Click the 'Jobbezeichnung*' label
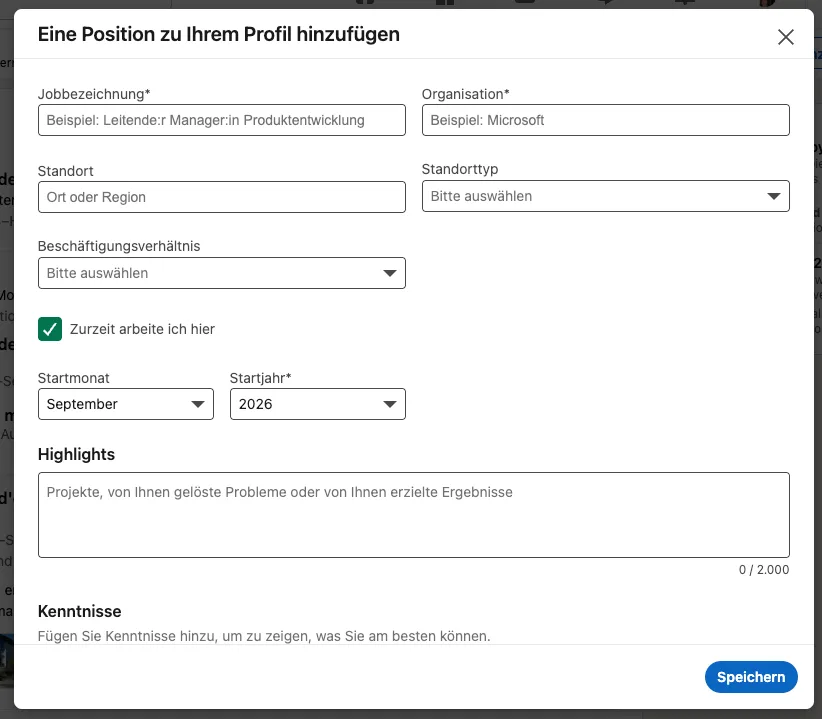Viewport: 822px width, 719px height. point(94,94)
